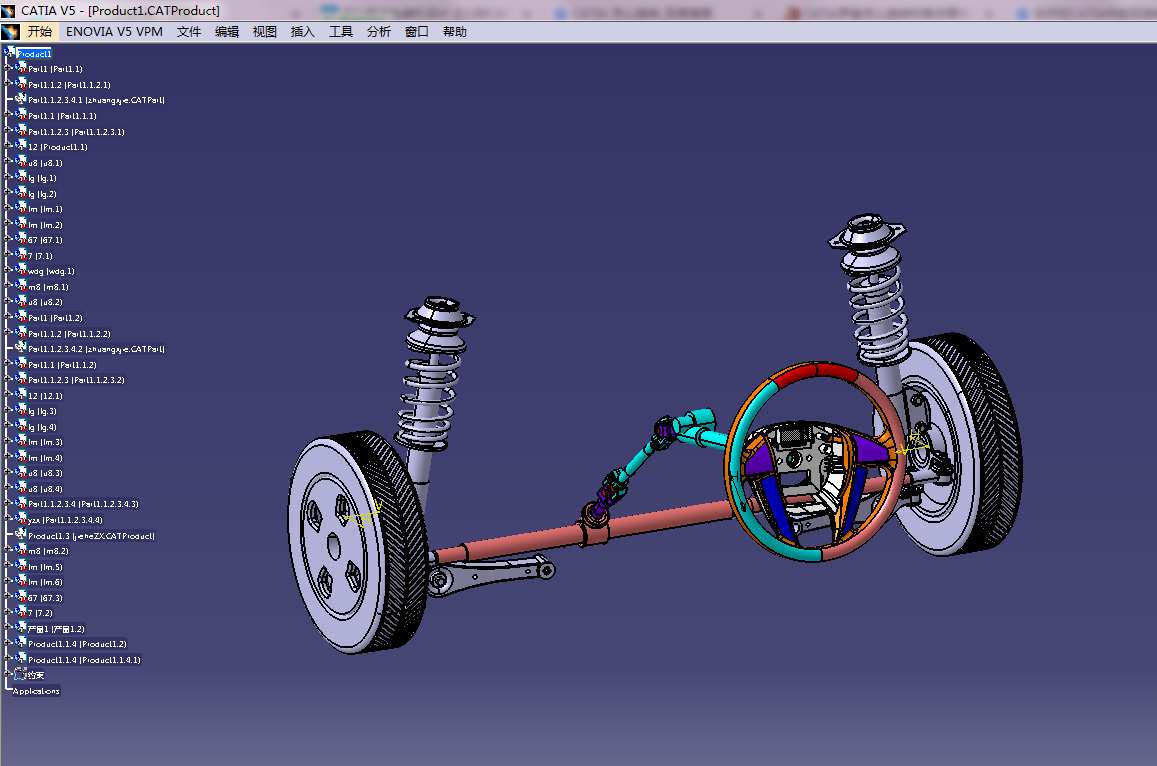
Task: Expand the lm (lm.3) node
Action: click(7, 441)
